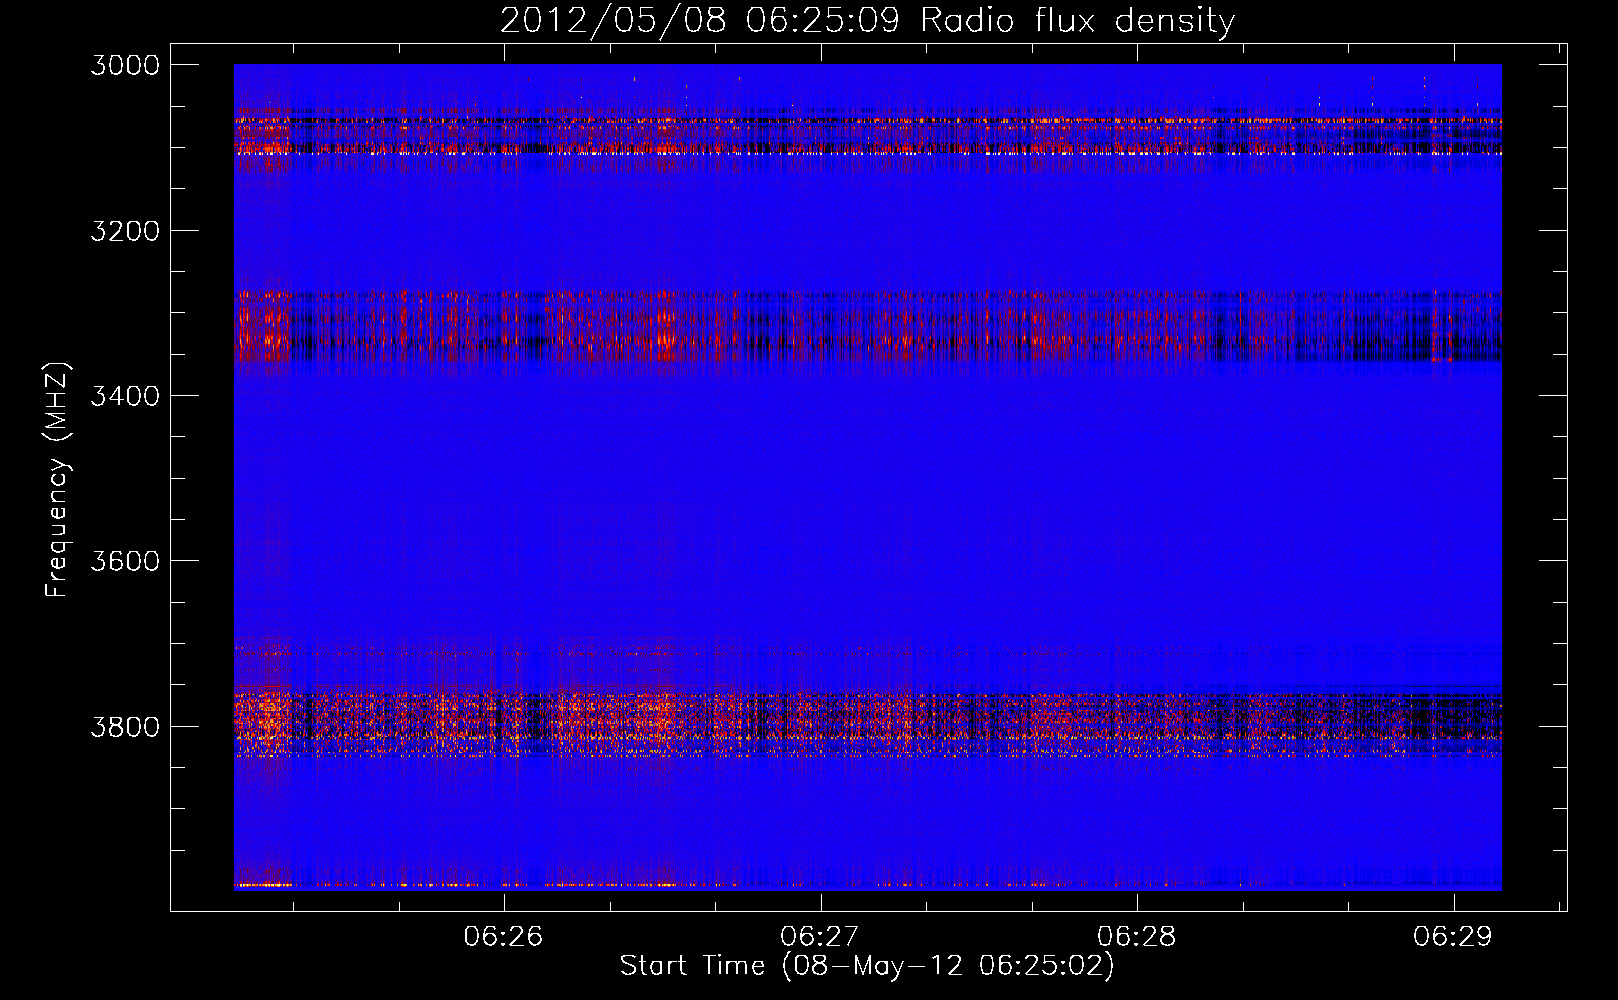This screenshot has width=1618, height=1000.
Task: Select the 3800 frequency axis label
Action: tap(125, 726)
